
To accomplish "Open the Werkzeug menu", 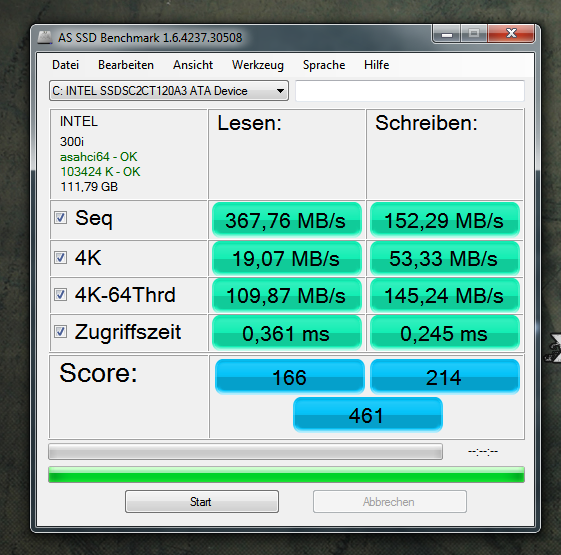I will 258,65.
